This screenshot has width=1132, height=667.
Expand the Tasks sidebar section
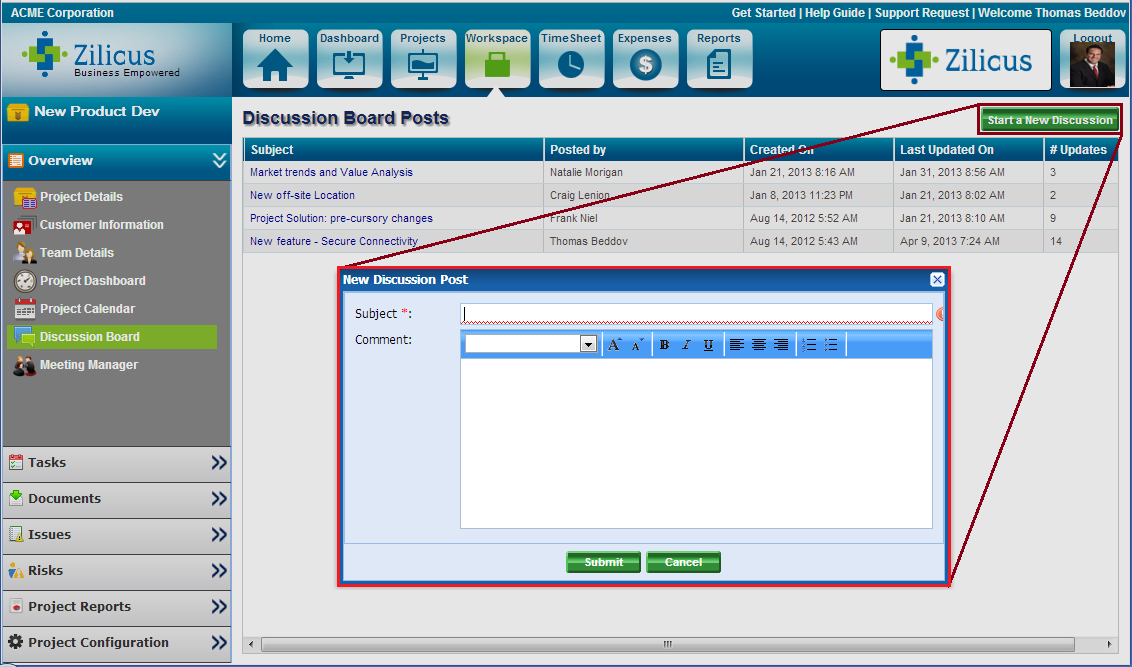click(219, 463)
